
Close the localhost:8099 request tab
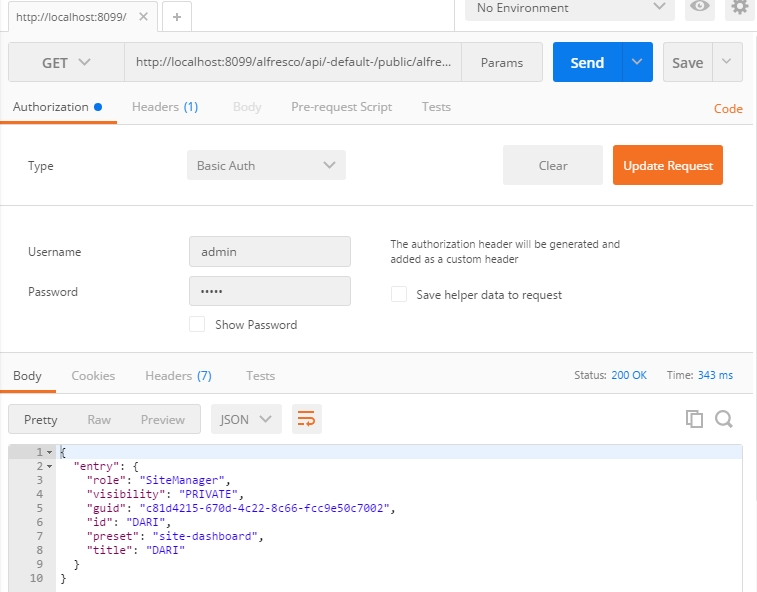[143, 17]
